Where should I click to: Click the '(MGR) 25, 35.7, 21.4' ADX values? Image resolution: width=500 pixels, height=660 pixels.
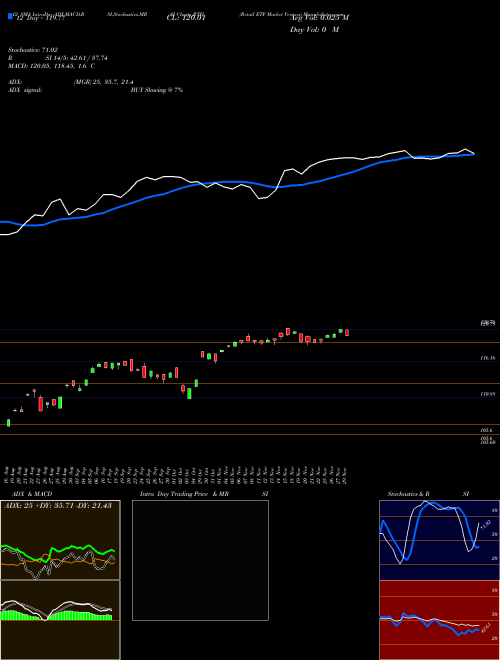104,82
